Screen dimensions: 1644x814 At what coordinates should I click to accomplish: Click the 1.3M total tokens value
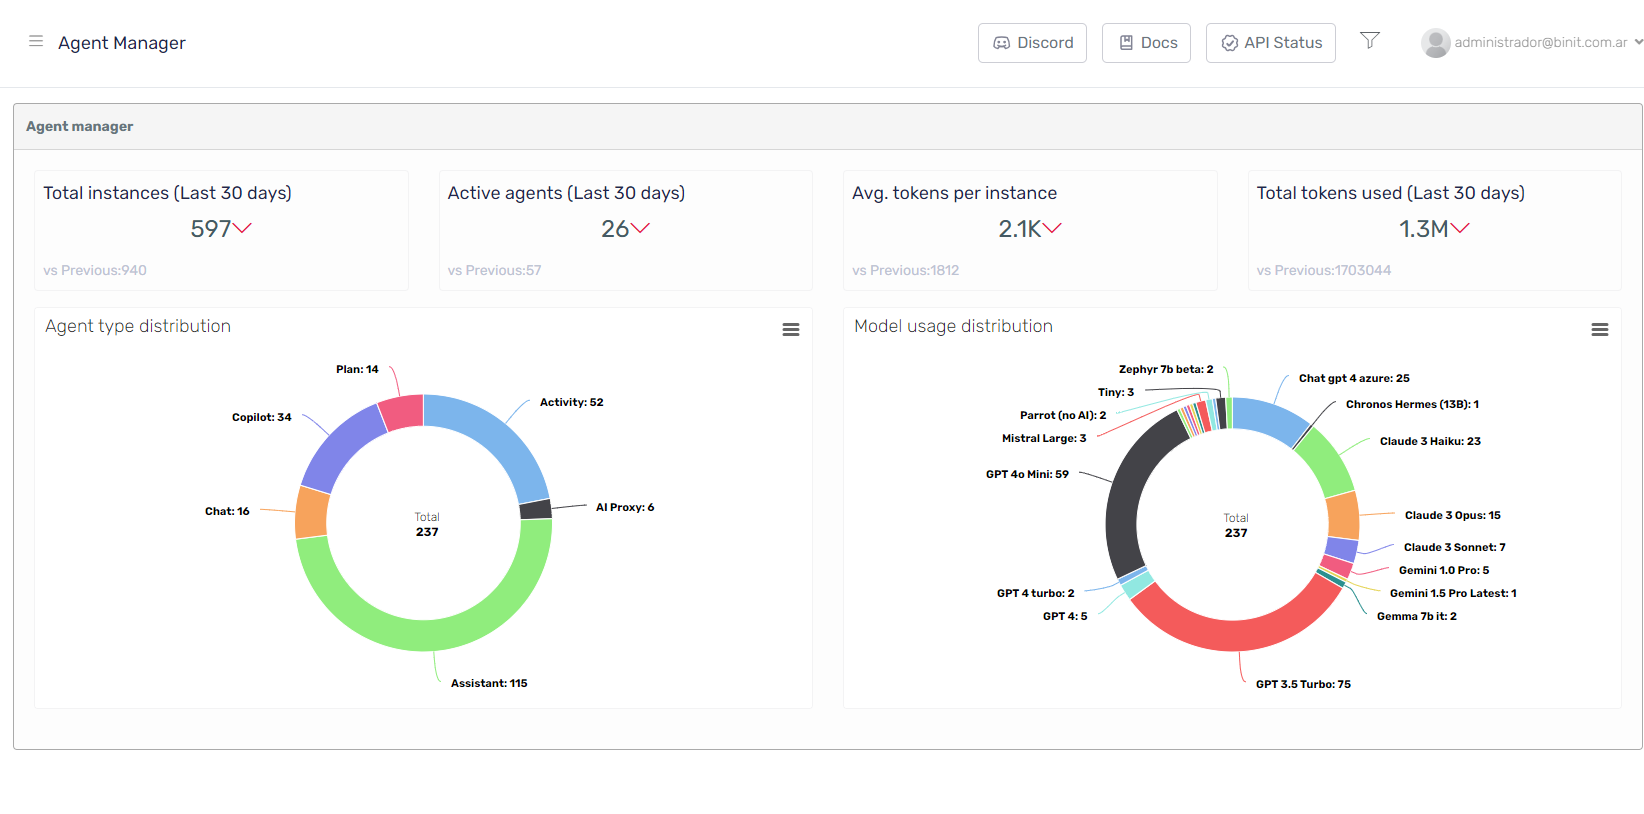(1424, 229)
